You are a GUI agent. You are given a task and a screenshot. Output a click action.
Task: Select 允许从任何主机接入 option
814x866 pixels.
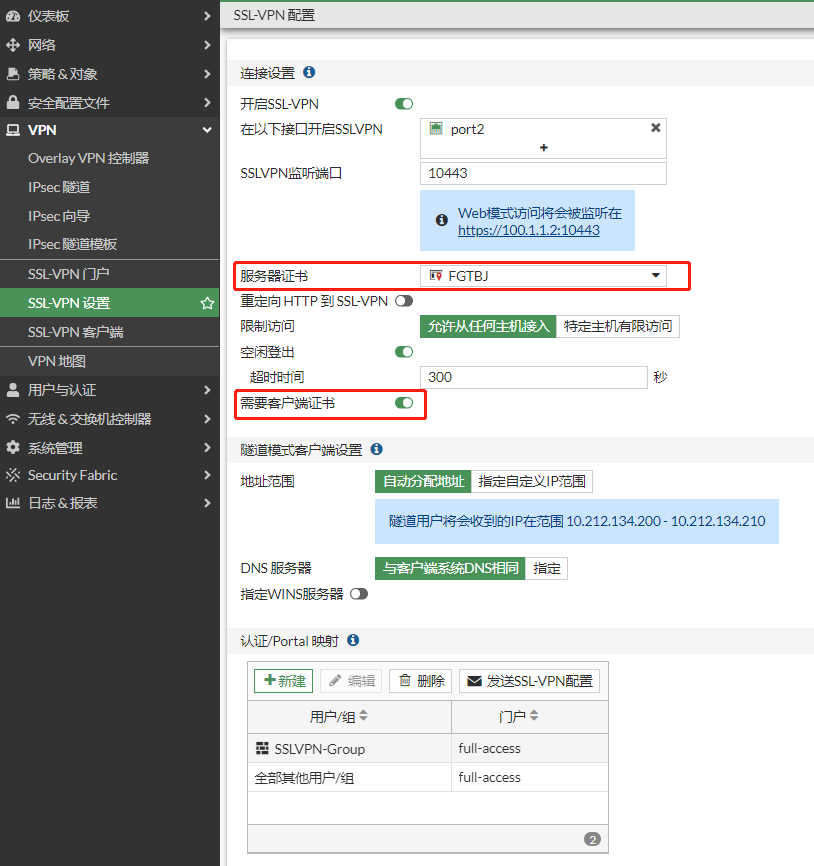[488, 326]
